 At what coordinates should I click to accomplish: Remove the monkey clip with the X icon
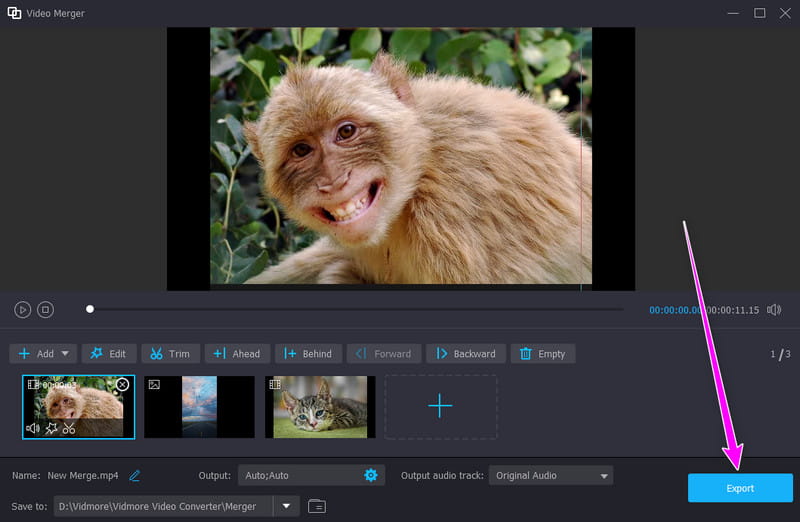click(122, 384)
